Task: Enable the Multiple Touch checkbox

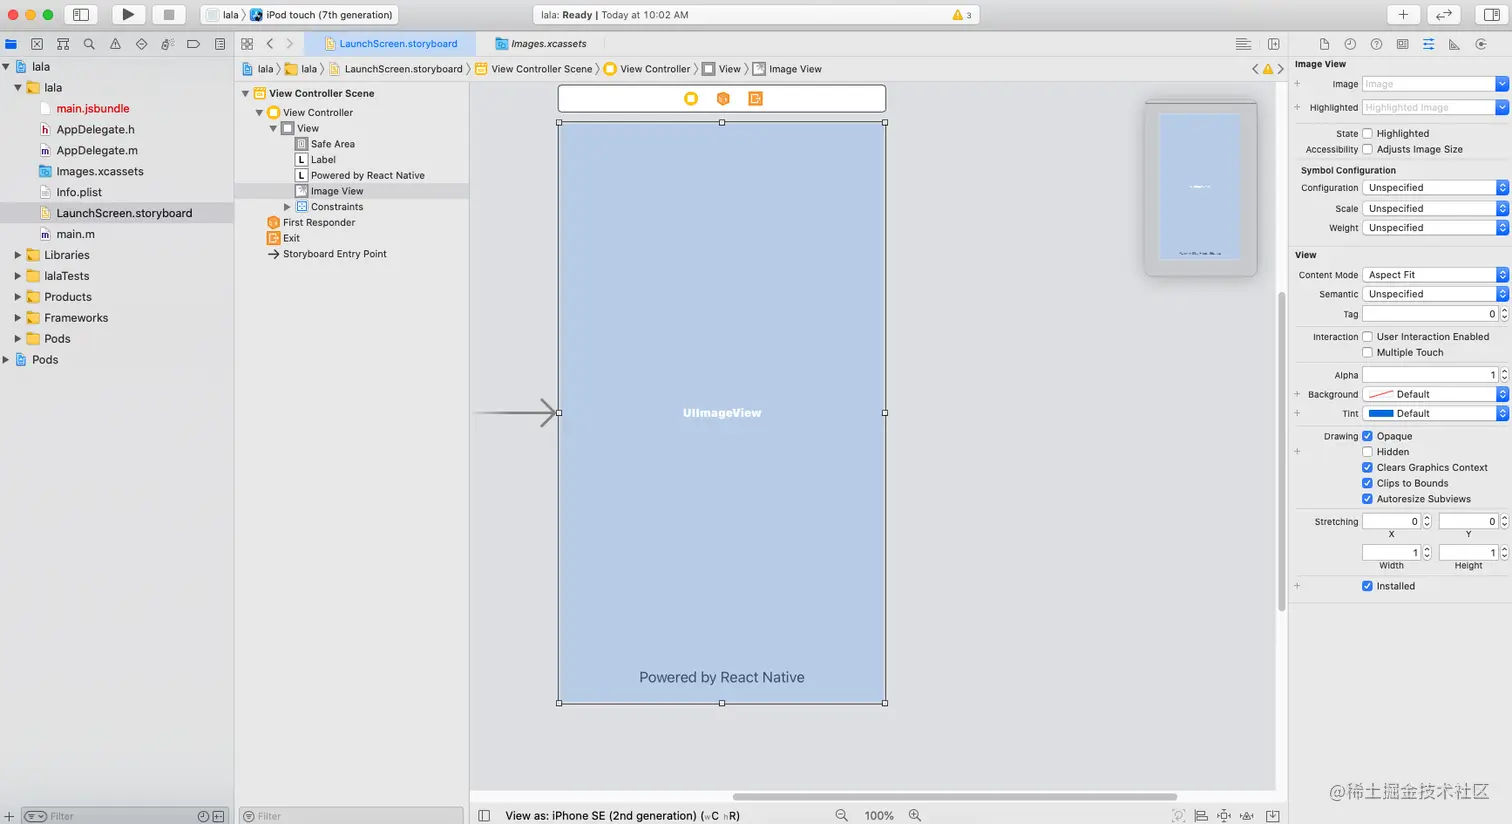Action: tap(1367, 352)
